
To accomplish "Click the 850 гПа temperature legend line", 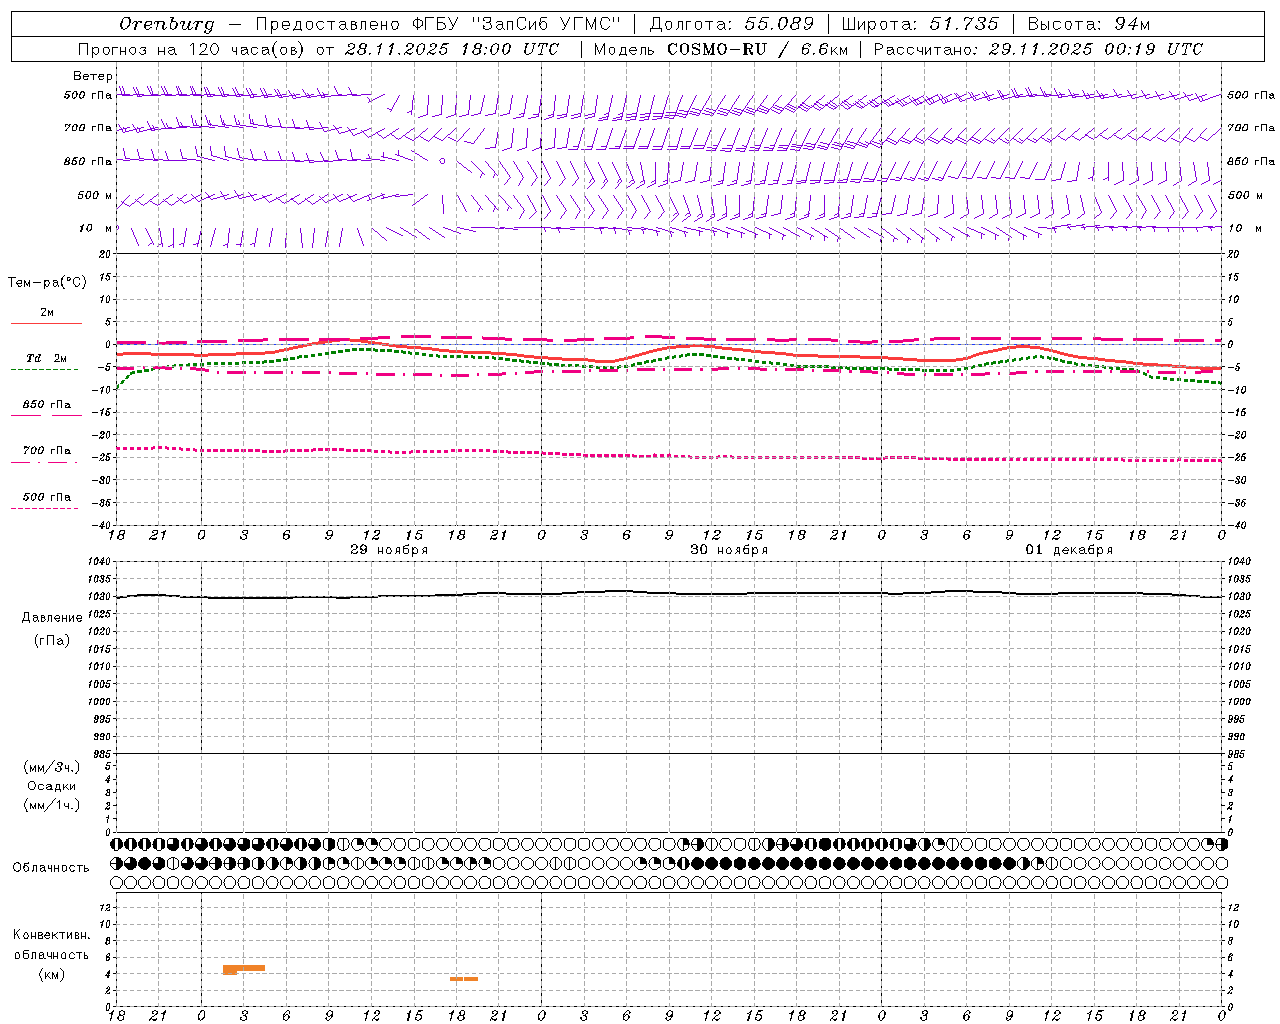I will (x=45, y=414).
